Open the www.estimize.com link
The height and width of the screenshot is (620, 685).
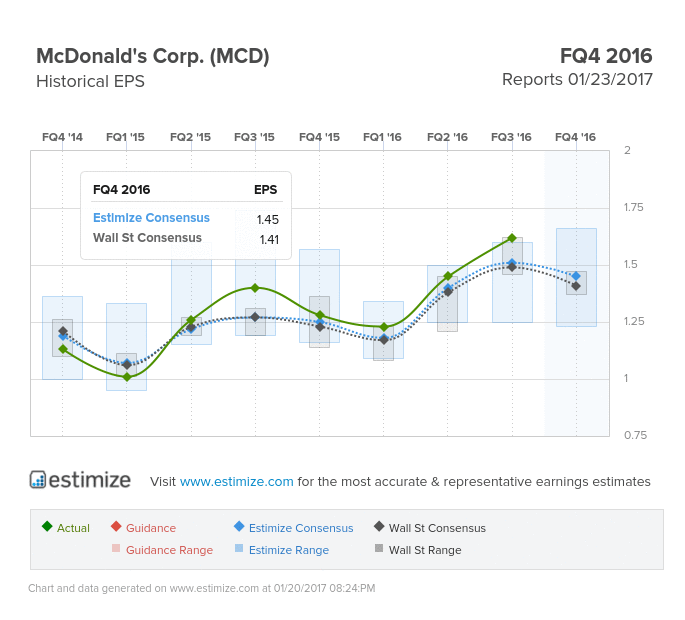coord(237,481)
